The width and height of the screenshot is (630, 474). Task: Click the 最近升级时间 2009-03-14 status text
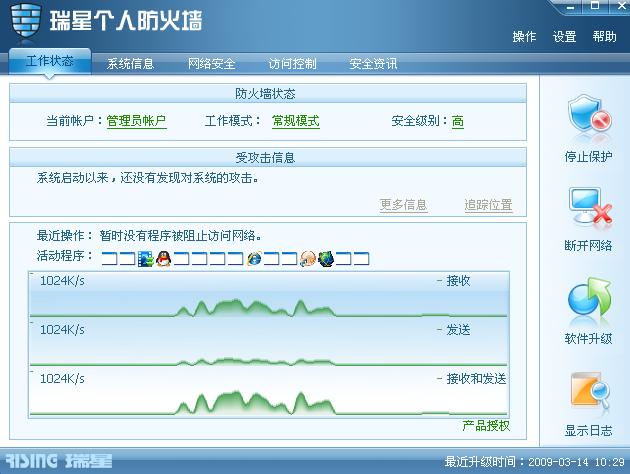535,462
